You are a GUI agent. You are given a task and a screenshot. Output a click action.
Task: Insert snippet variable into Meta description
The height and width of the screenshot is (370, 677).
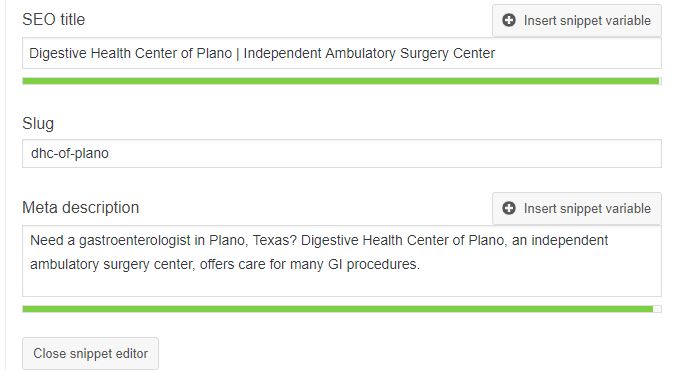point(577,209)
